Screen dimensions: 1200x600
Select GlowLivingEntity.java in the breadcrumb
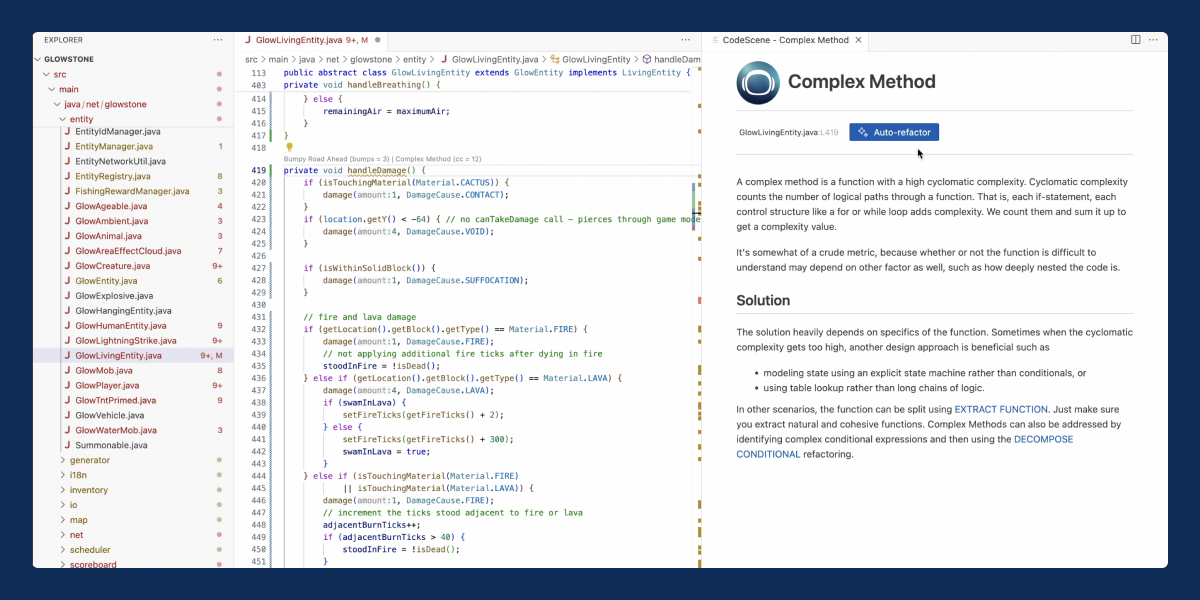click(495, 60)
